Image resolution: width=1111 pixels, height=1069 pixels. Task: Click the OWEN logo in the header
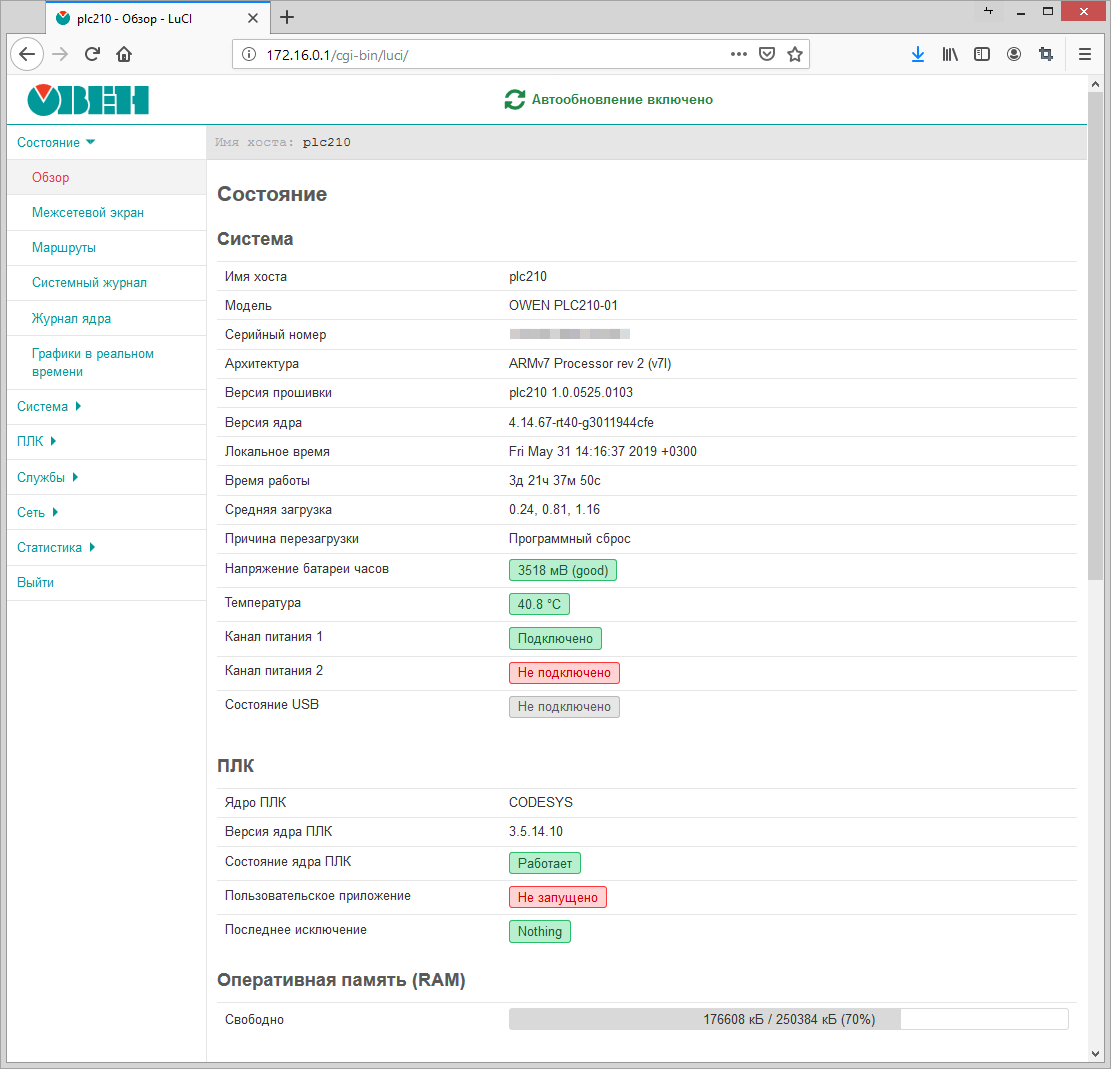coord(88,99)
